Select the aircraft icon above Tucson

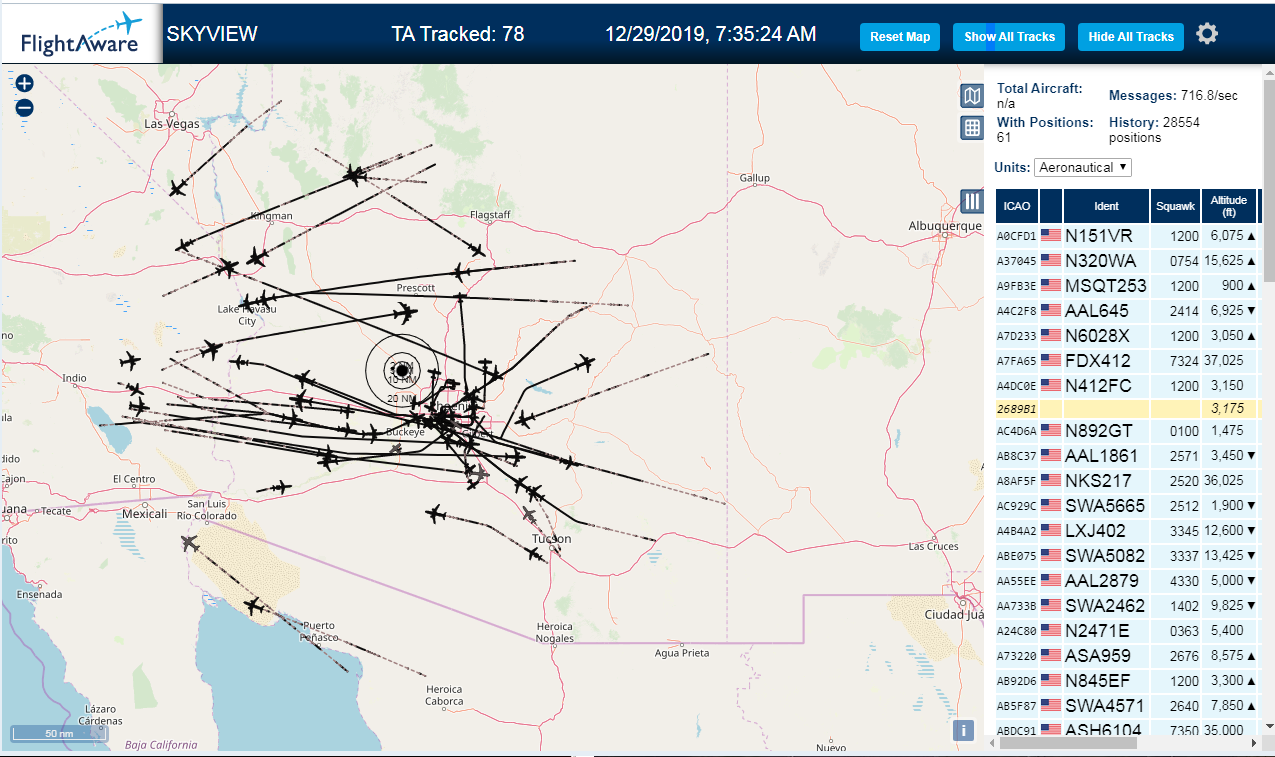[x=529, y=513]
